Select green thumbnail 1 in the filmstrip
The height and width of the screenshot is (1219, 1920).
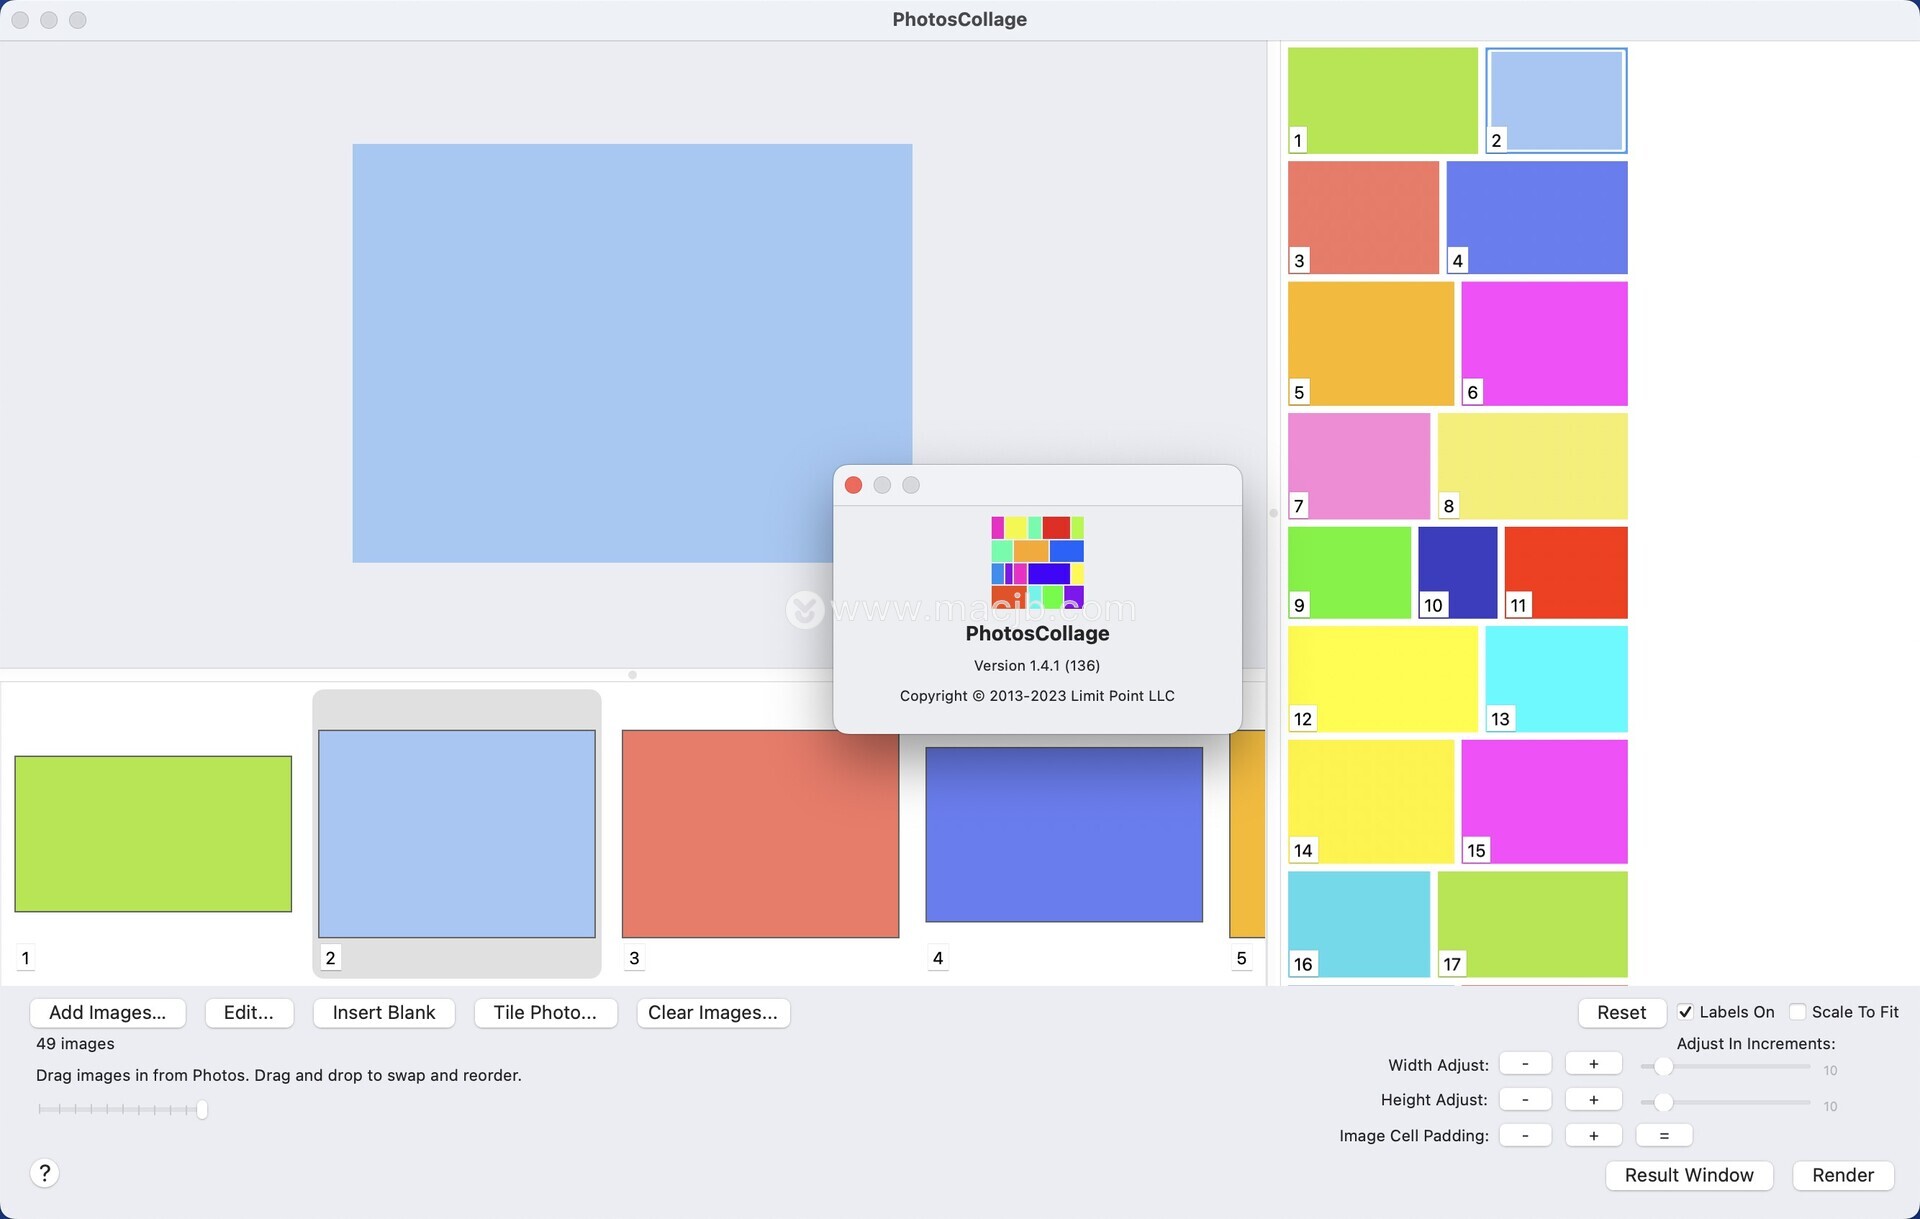click(x=153, y=834)
